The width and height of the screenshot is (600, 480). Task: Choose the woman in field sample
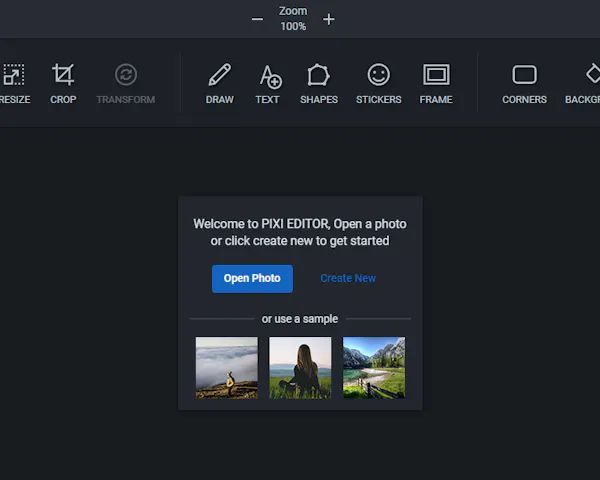pyautogui.click(x=300, y=367)
